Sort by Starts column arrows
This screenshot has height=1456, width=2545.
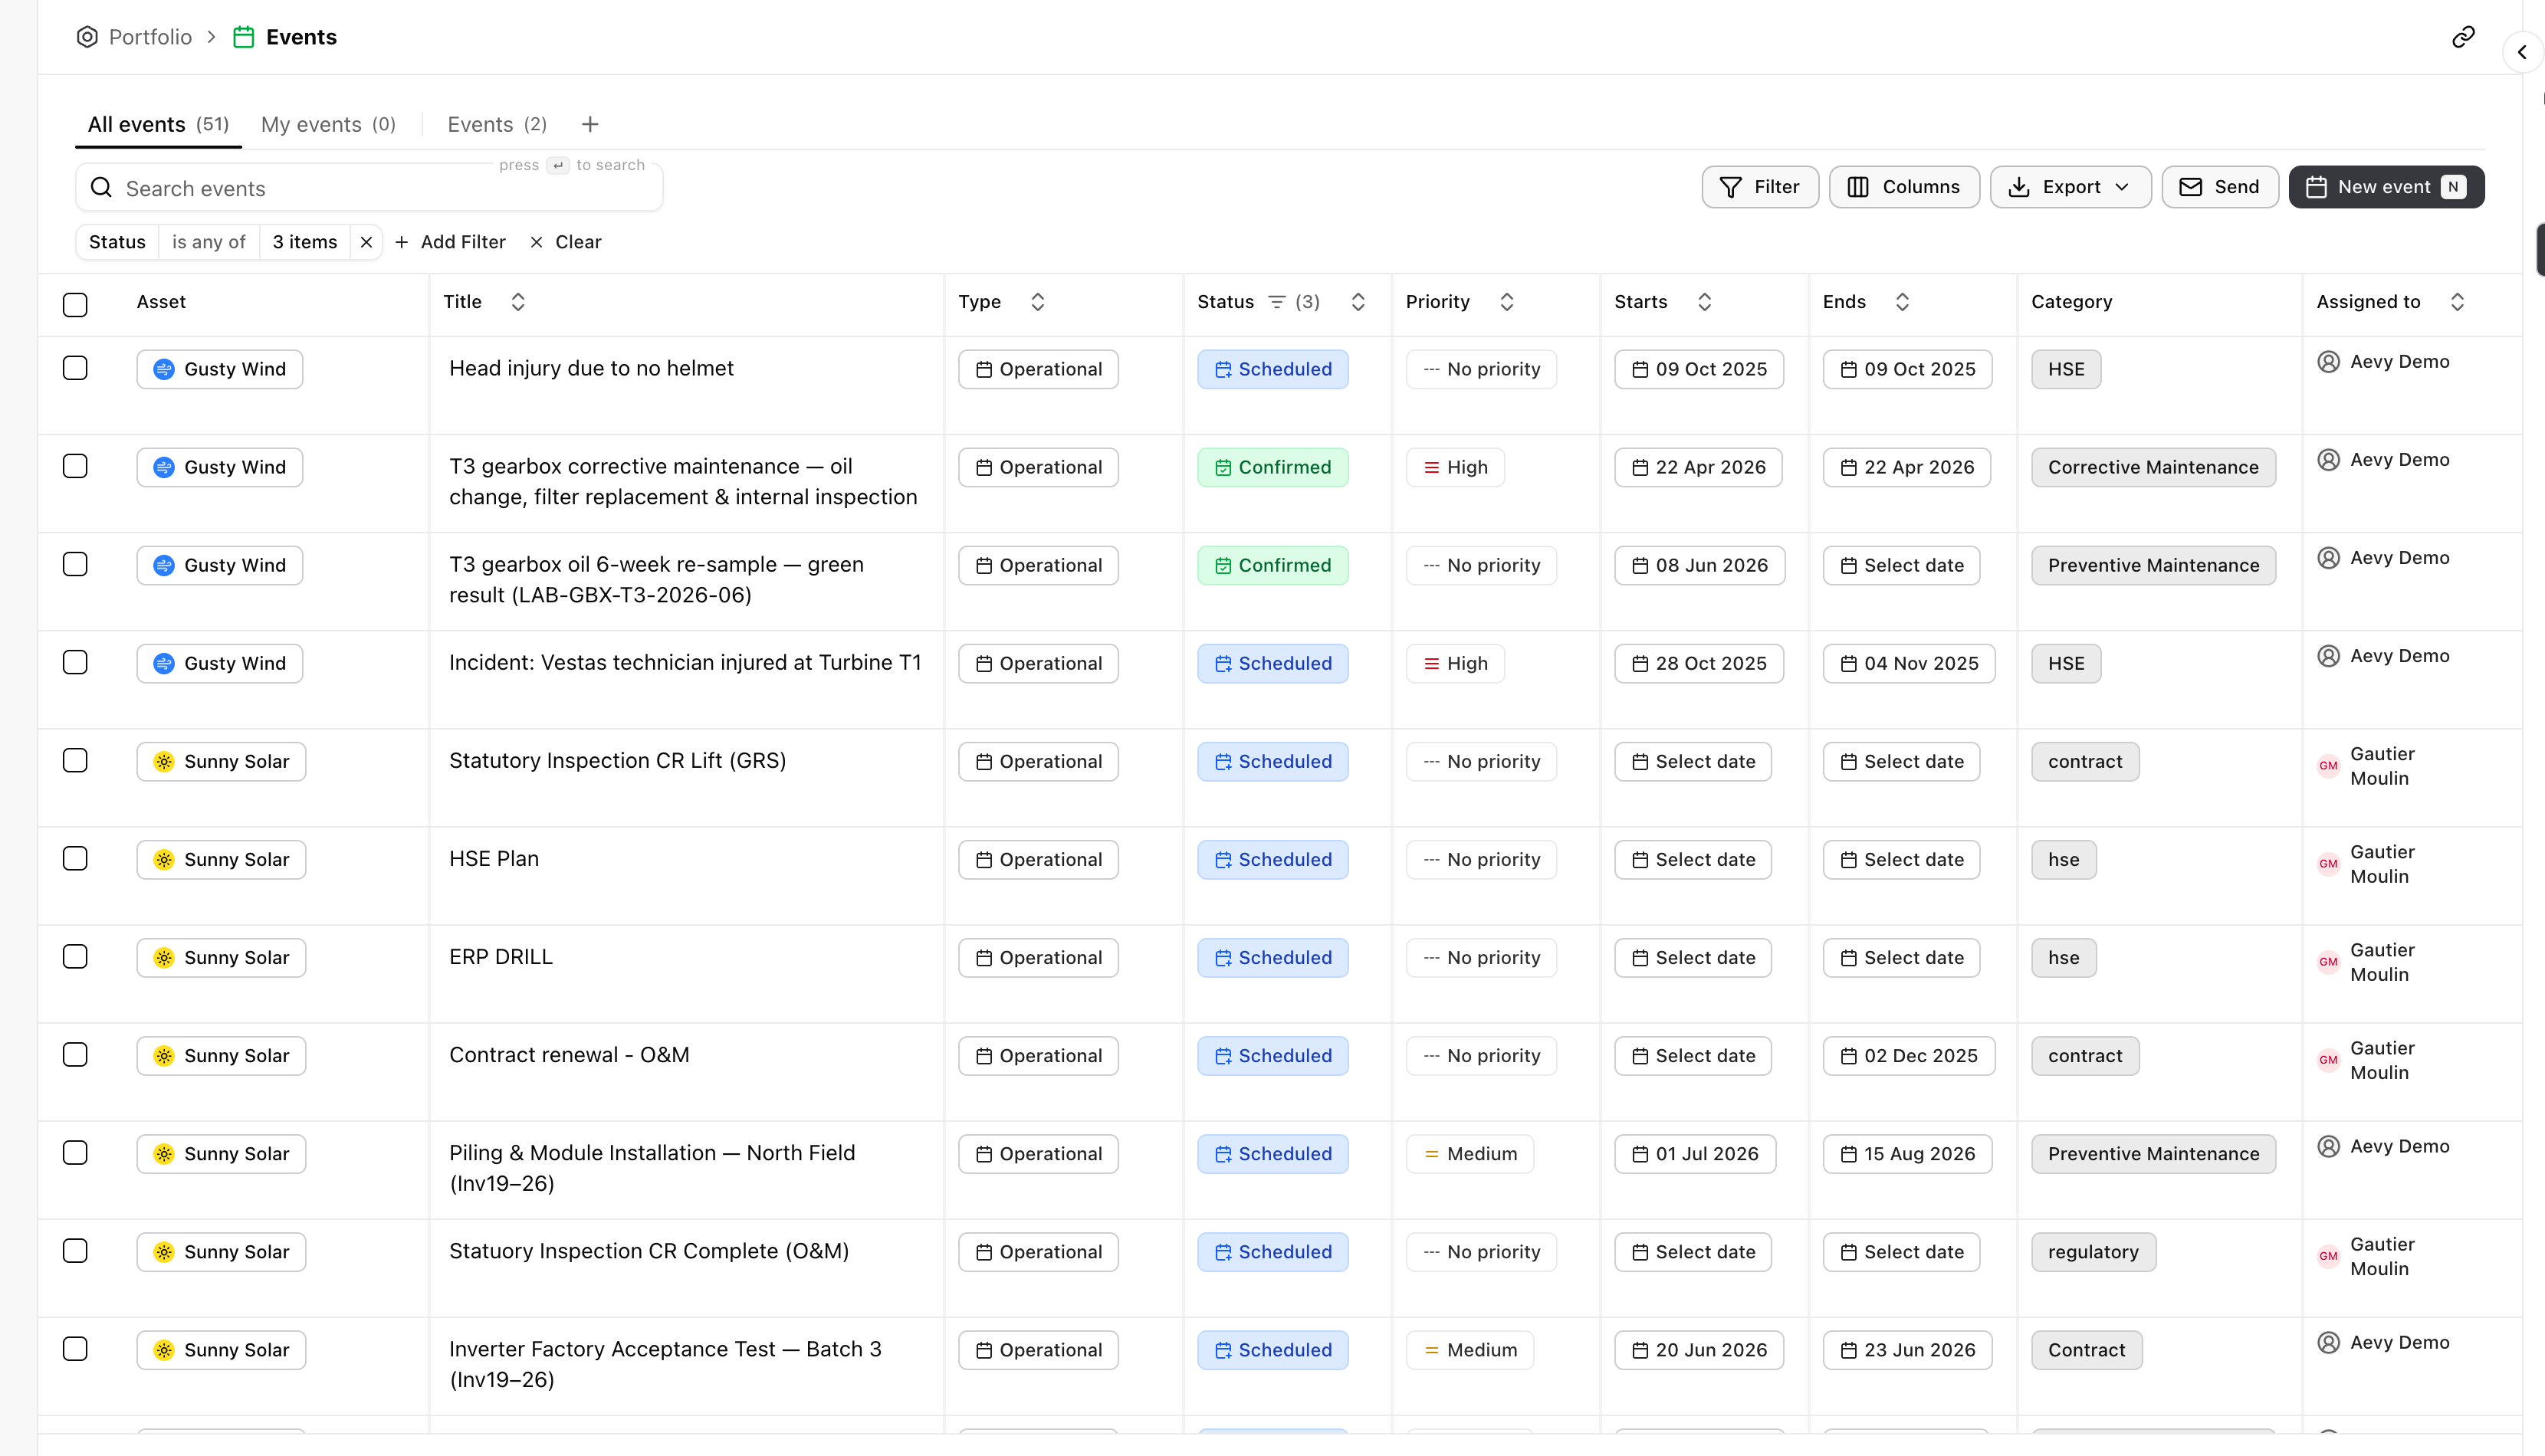pyautogui.click(x=1705, y=302)
